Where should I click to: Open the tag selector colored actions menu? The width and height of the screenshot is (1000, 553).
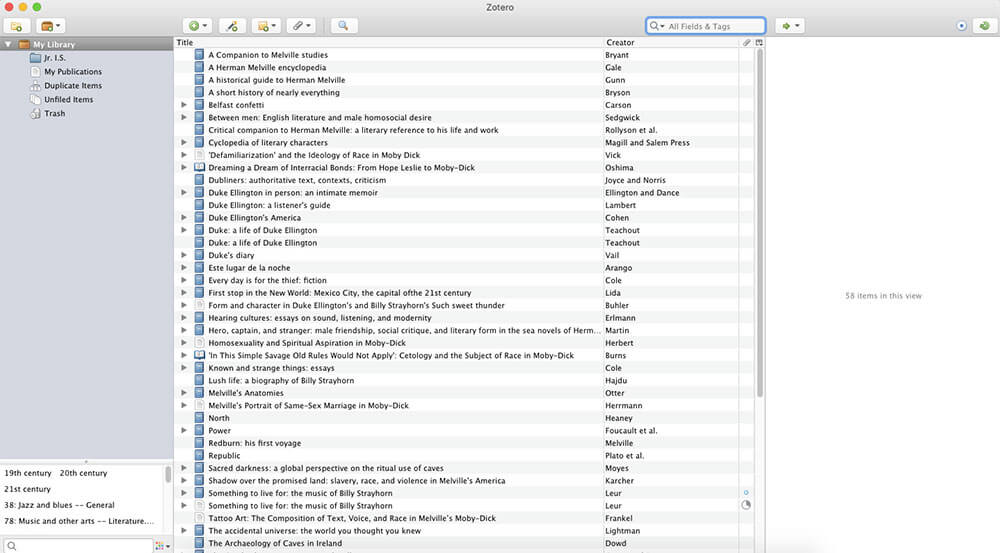pos(163,546)
